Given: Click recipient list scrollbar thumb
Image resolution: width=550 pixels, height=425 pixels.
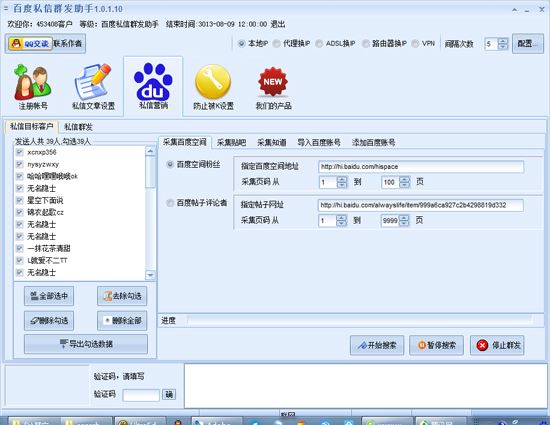Looking at the screenshot, I should coord(150,172).
